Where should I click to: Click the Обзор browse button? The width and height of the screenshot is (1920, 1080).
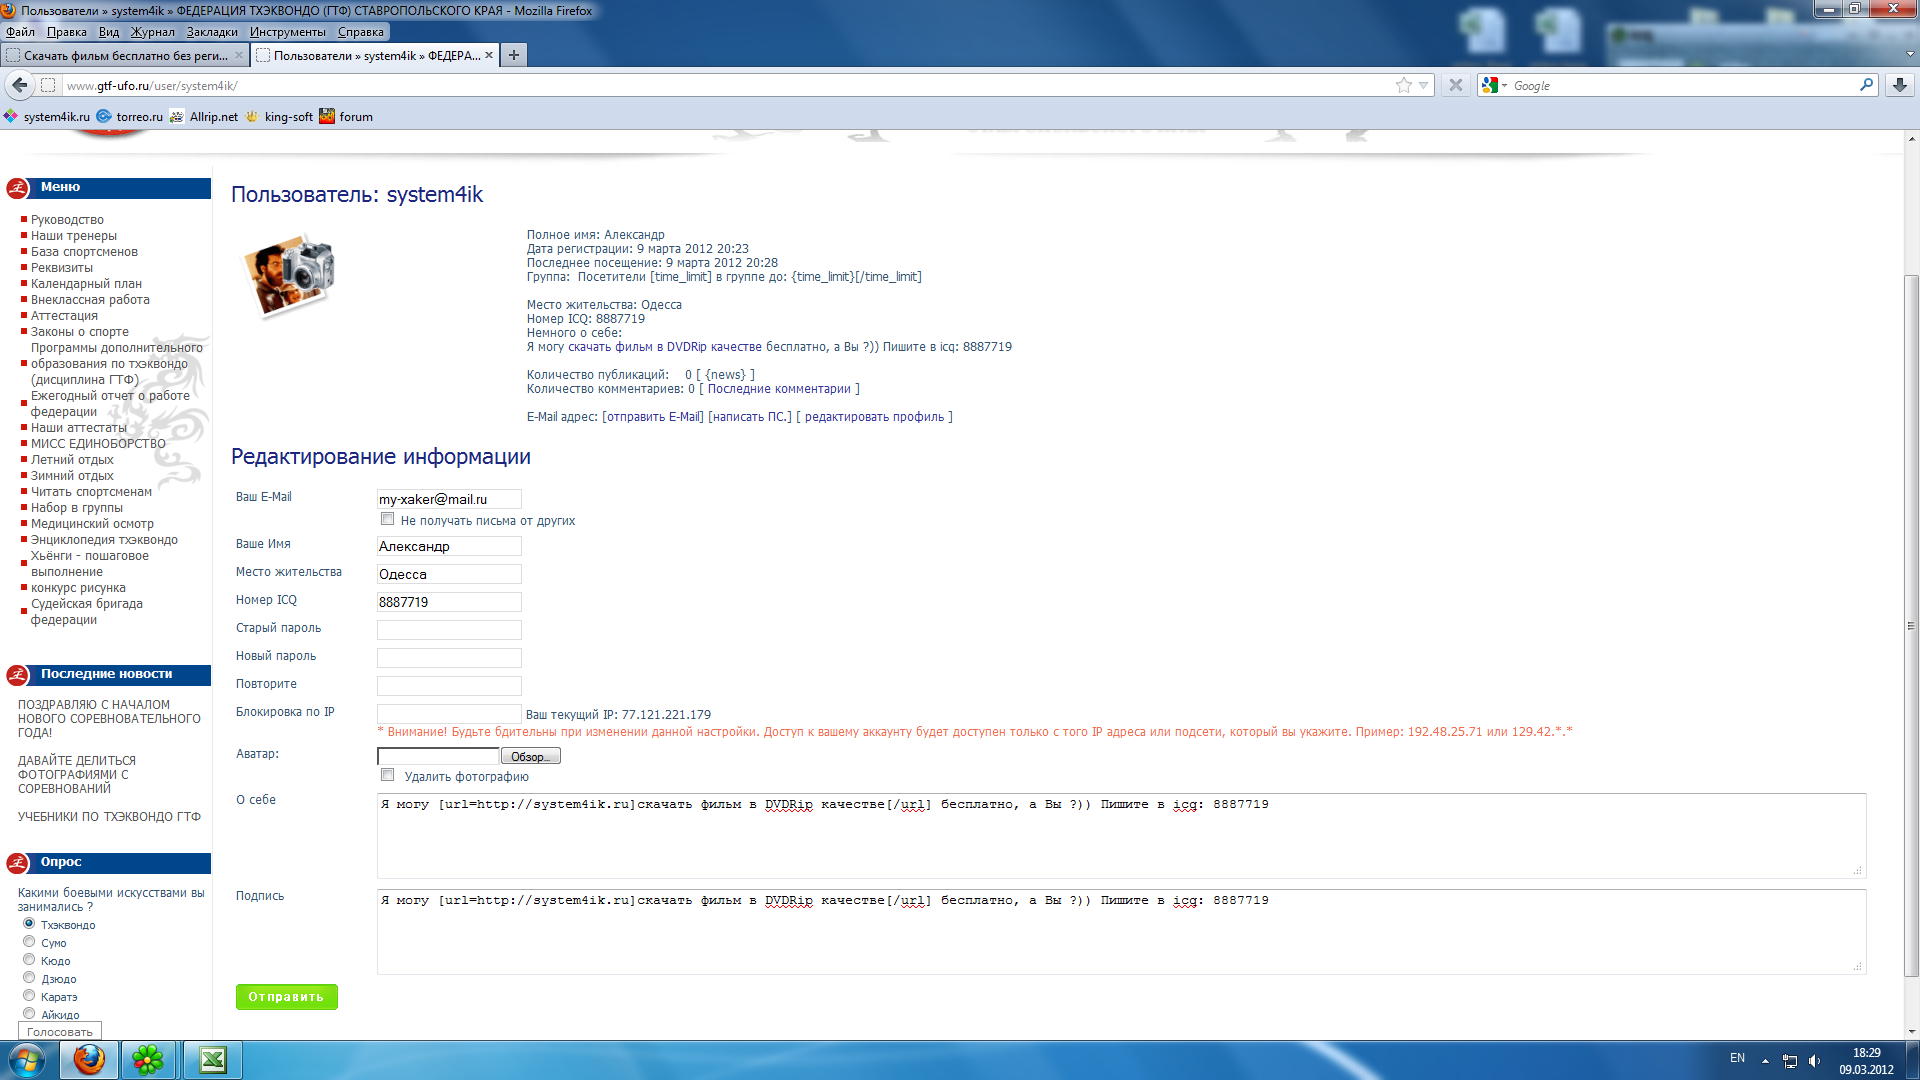tap(530, 756)
